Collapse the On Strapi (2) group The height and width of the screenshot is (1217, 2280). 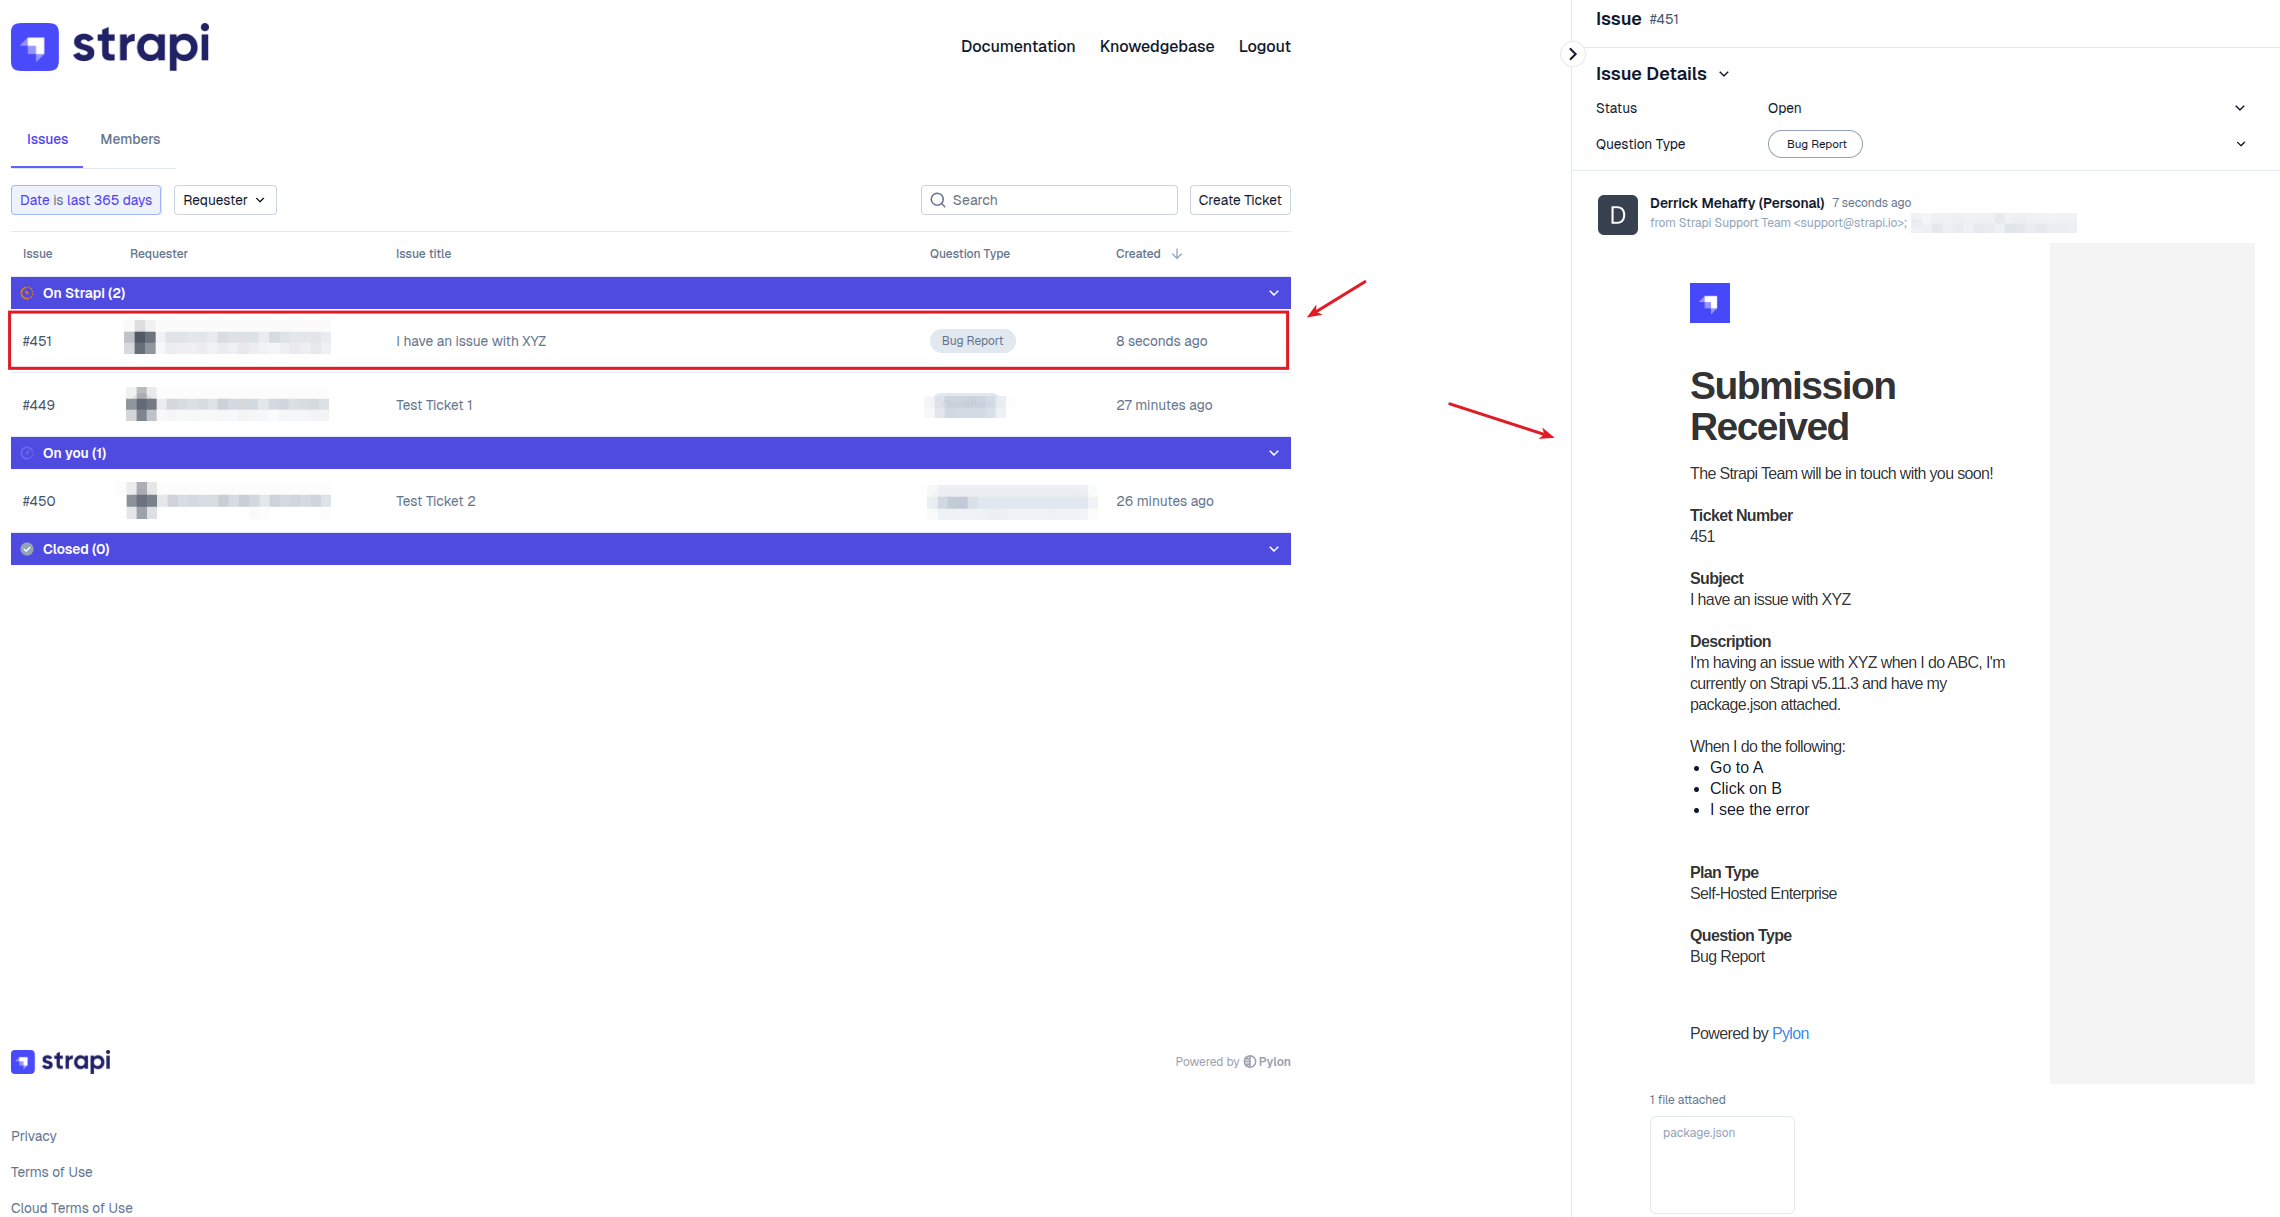[x=1273, y=293]
